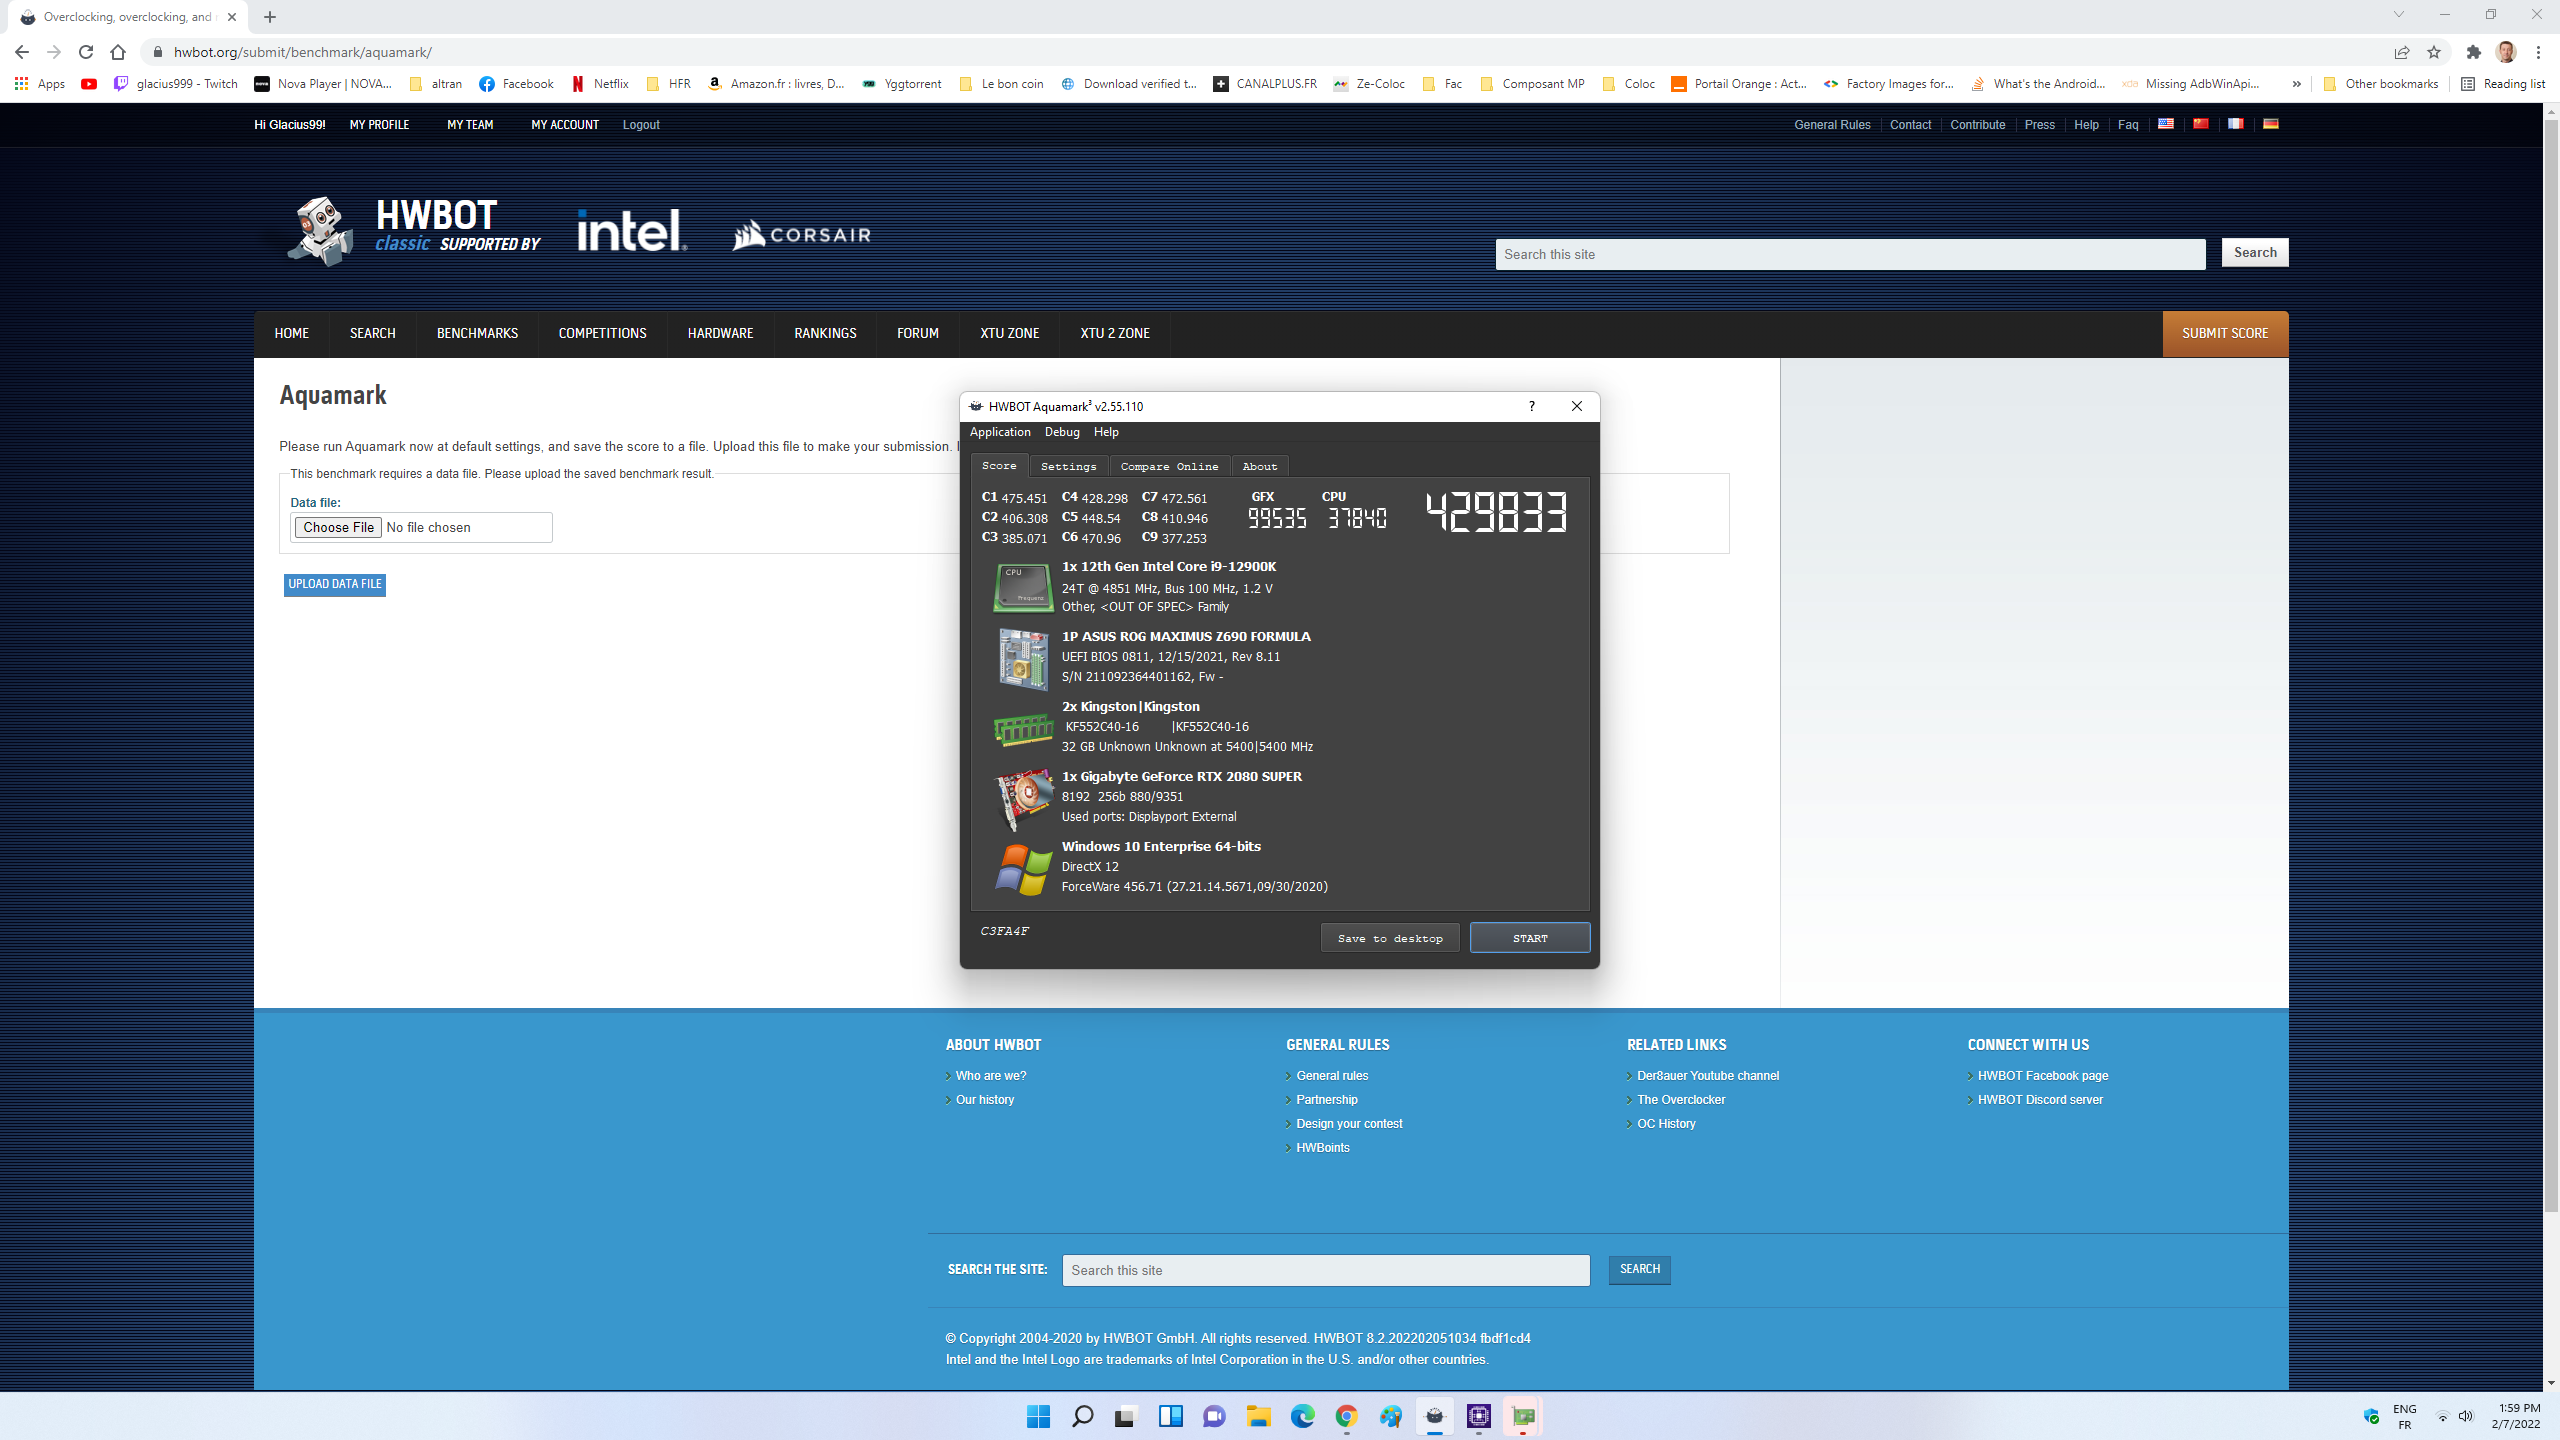This screenshot has width=2560, height=1440.
Task: Open the Reading list
Action: [2503, 84]
